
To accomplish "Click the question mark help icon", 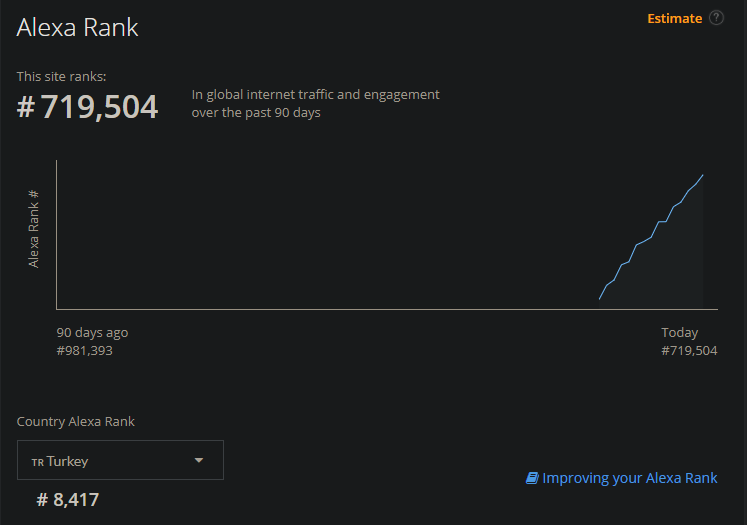I will (x=716, y=18).
